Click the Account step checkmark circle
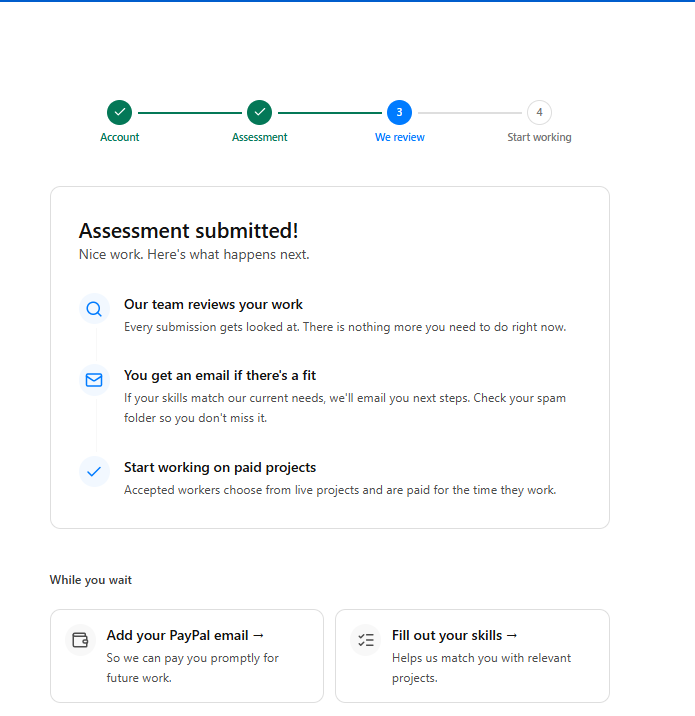This screenshot has width=695, height=716. (x=120, y=112)
